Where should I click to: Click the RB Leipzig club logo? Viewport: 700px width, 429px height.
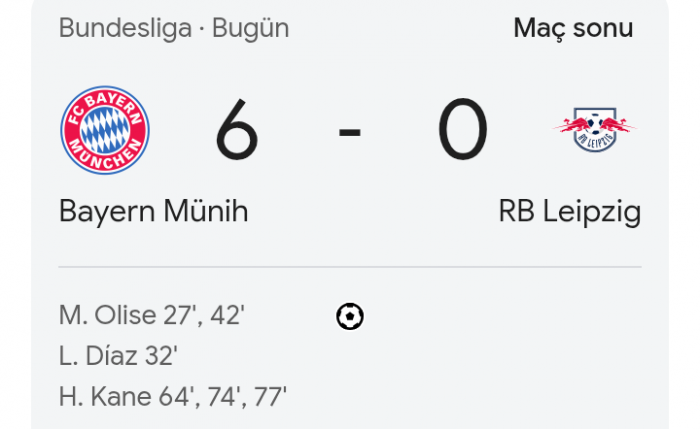click(595, 130)
